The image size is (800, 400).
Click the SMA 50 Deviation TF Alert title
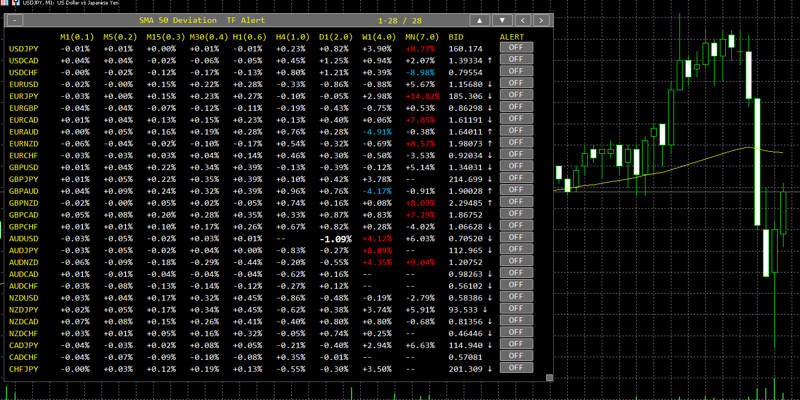coord(202,20)
